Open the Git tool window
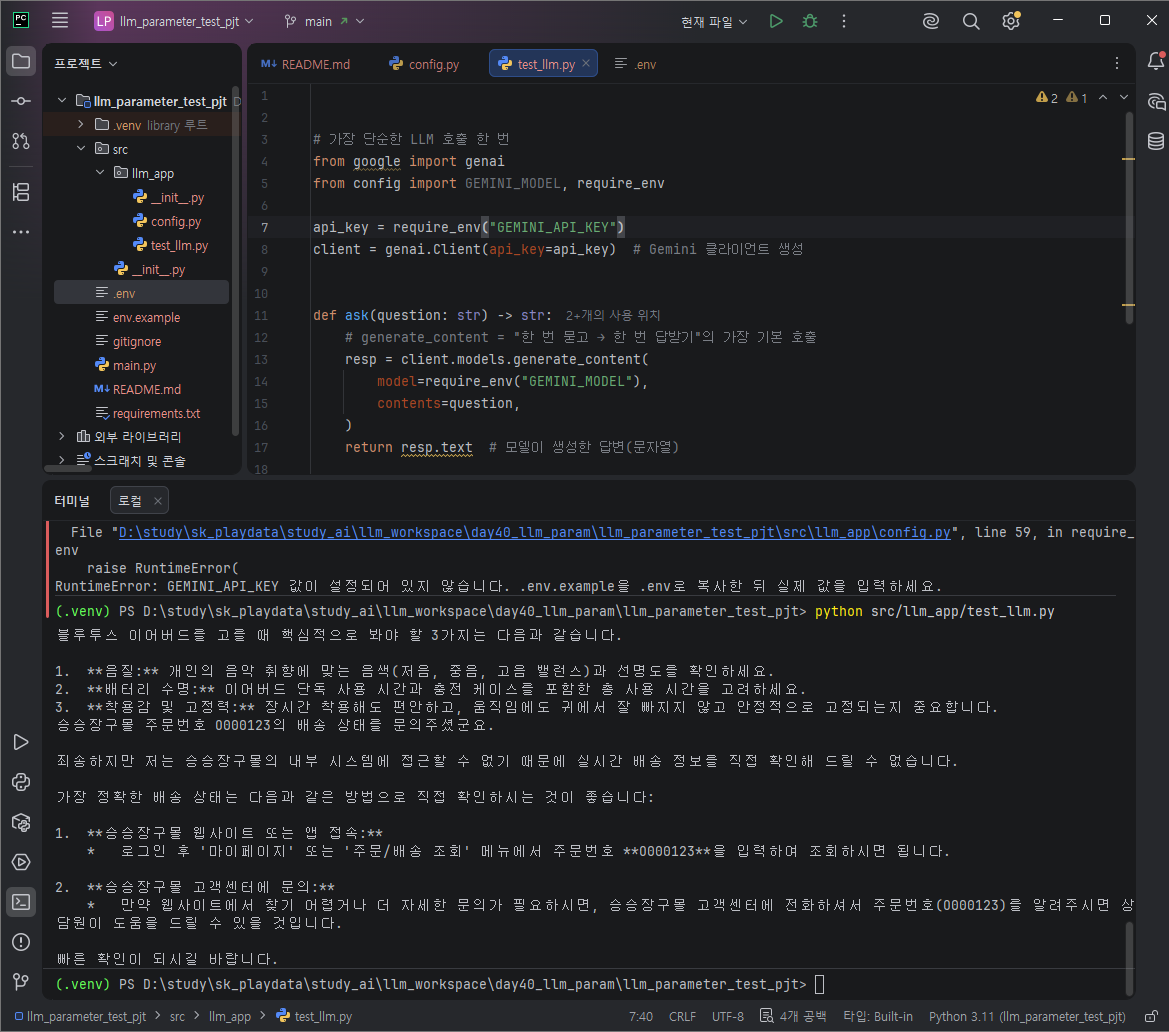 point(21,981)
